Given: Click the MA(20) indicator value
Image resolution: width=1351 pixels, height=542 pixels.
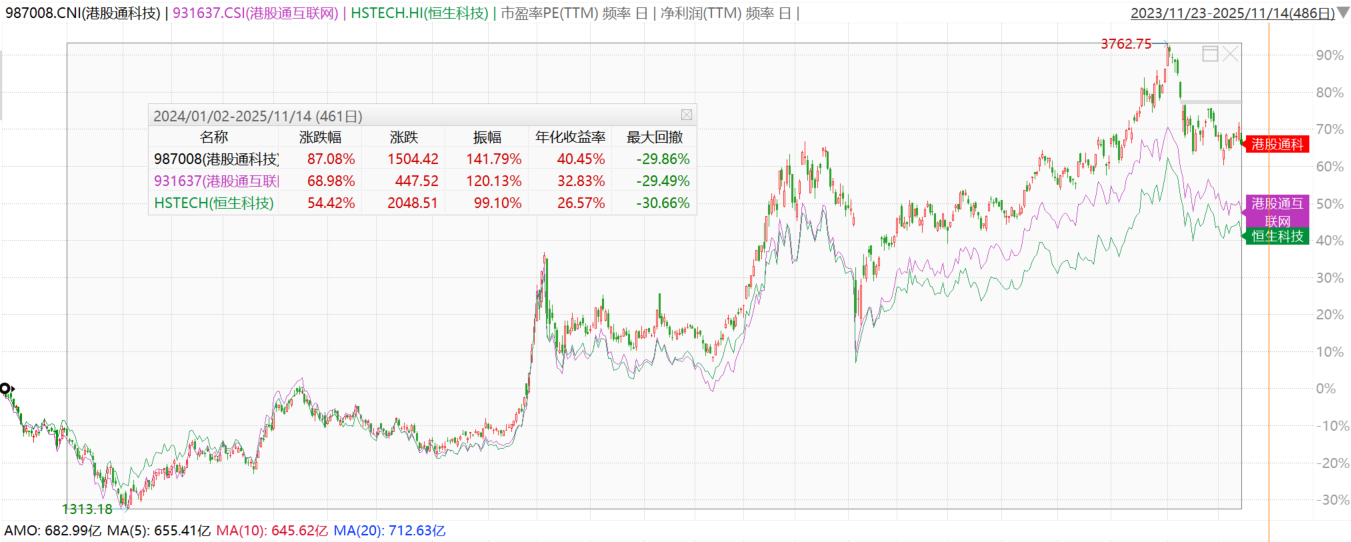Looking at the screenshot, I should click(389, 529).
